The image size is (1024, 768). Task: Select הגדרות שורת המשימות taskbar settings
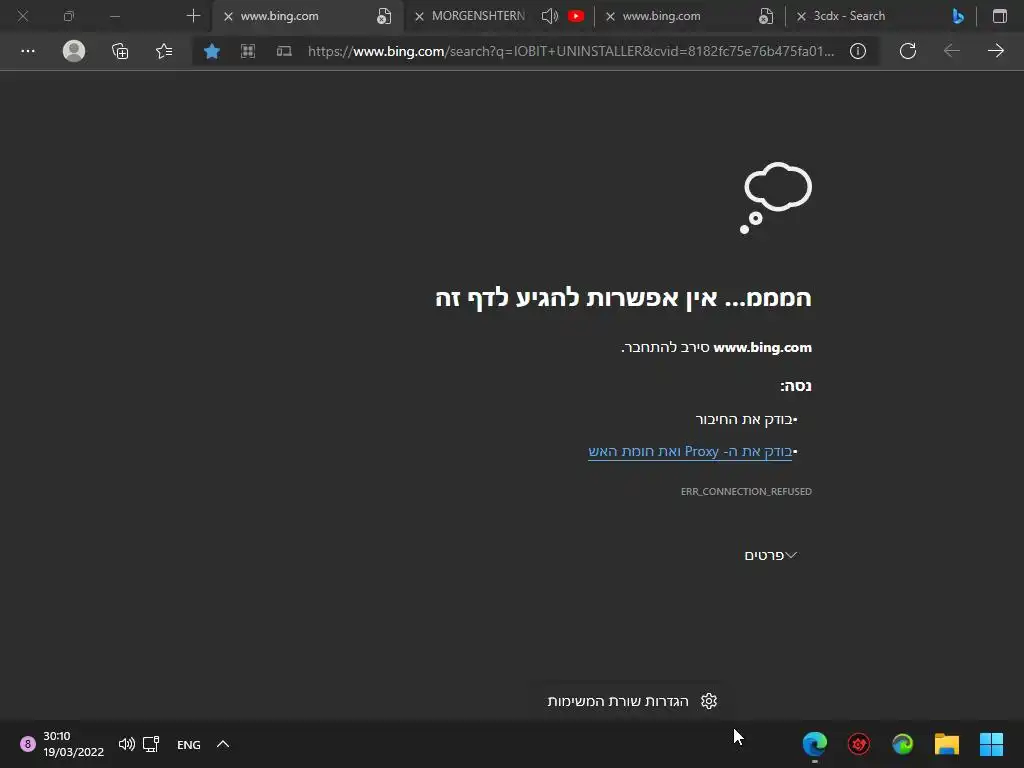pos(632,701)
